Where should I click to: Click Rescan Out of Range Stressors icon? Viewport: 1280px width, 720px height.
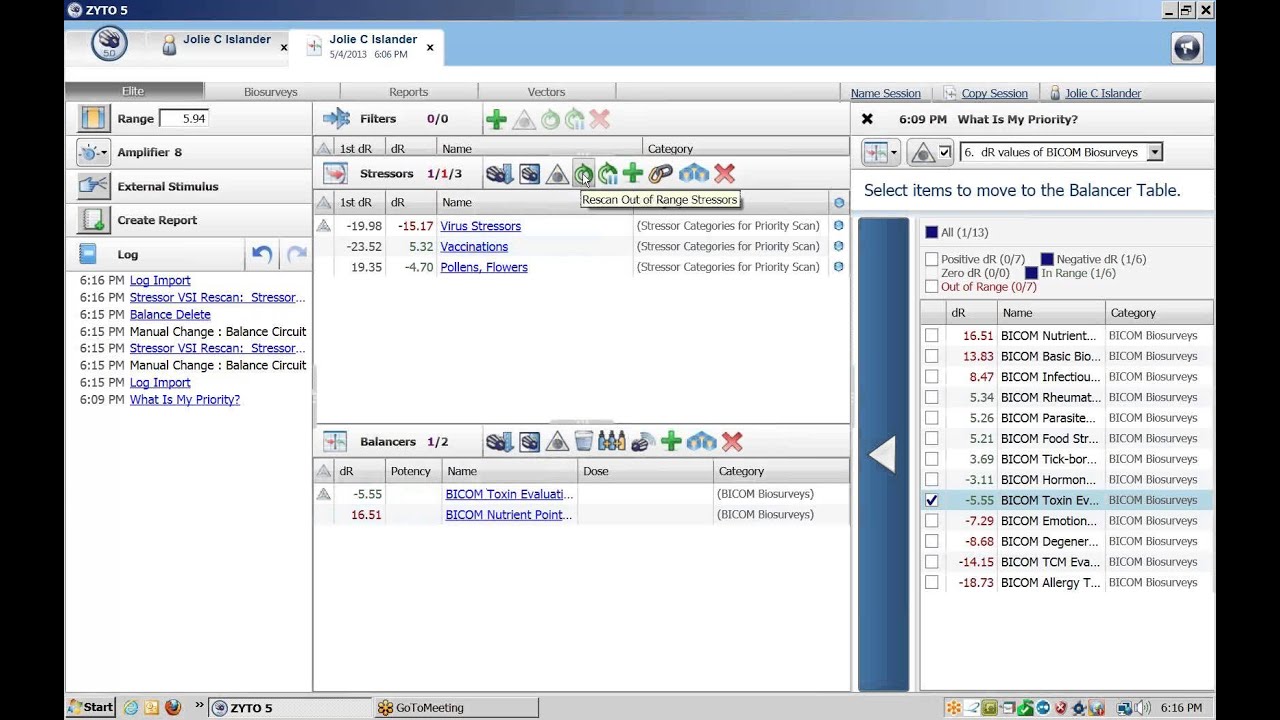(584, 174)
